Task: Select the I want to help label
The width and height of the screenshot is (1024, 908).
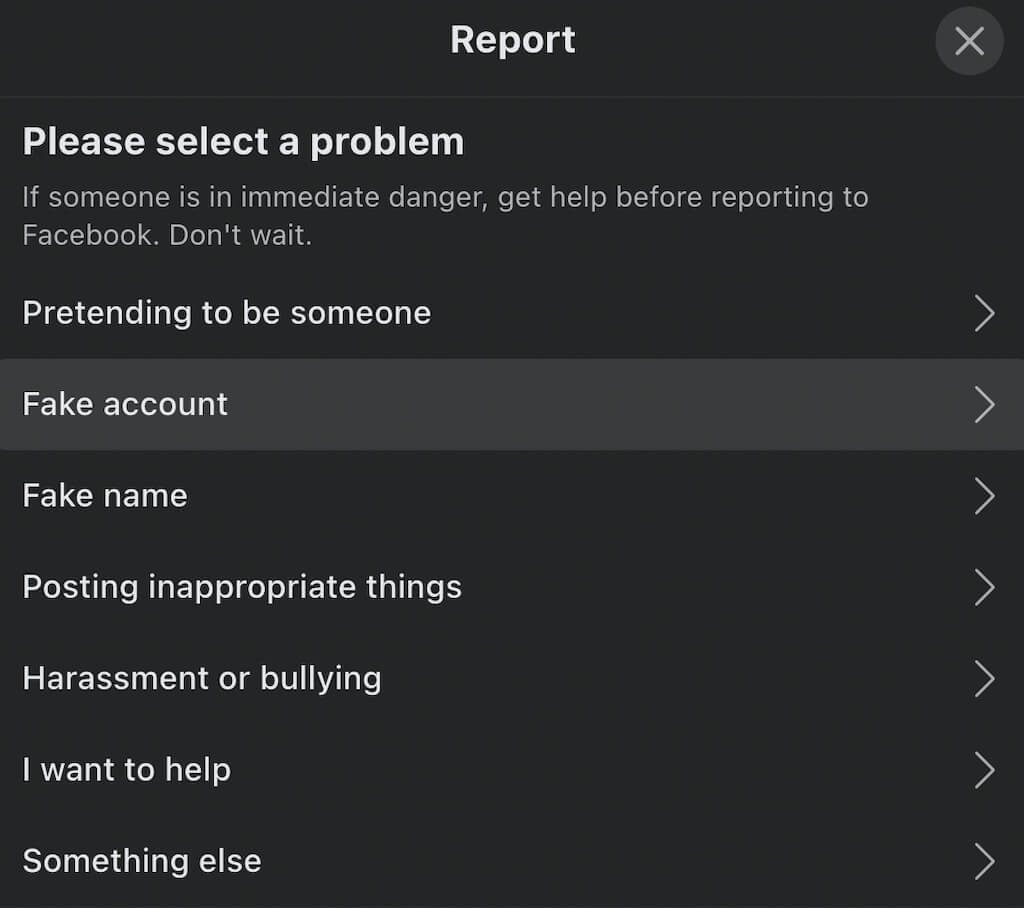Action: click(x=127, y=770)
